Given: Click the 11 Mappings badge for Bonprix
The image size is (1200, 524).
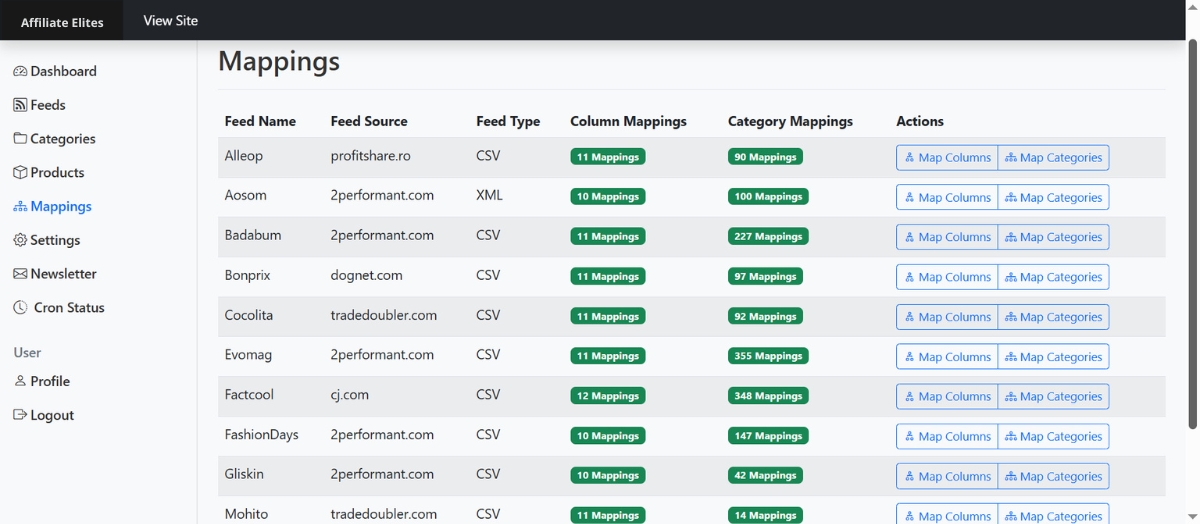Looking at the screenshot, I should point(608,276).
